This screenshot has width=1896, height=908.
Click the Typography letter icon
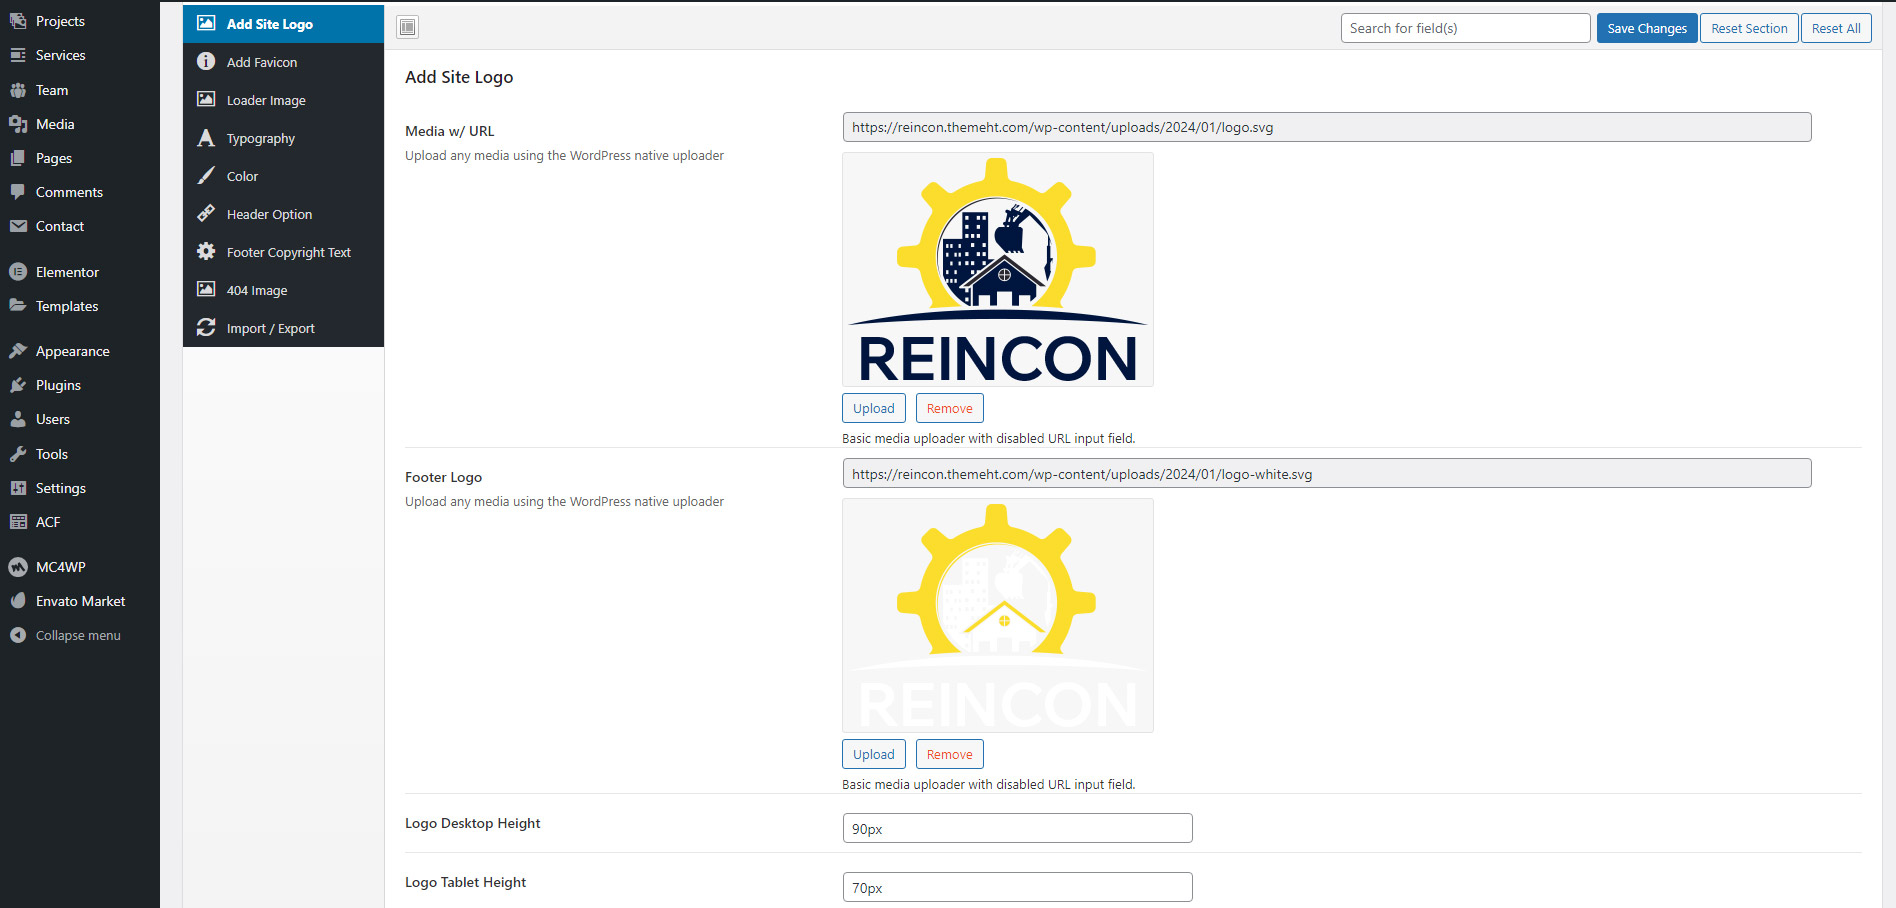click(x=206, y=138)
